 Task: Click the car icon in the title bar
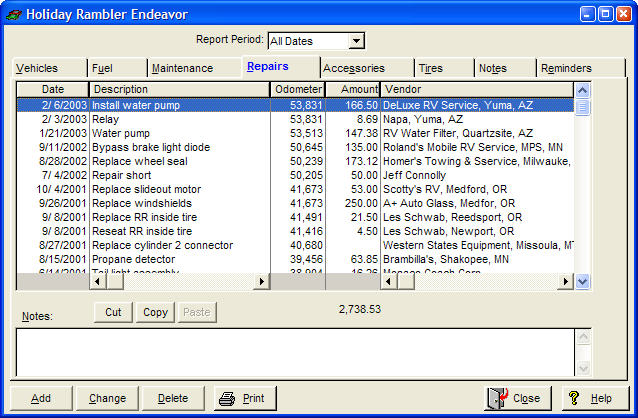[x=14, y=15]
